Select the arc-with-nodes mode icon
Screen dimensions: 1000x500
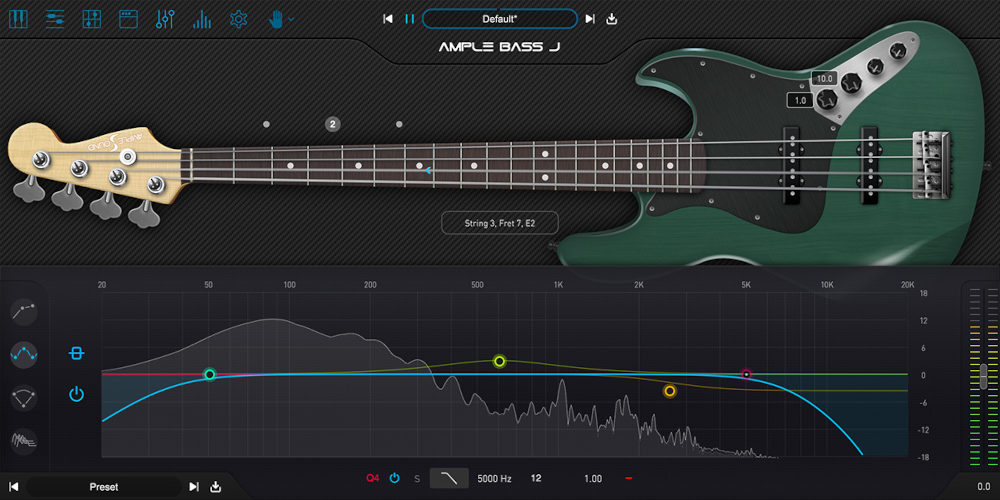point(24,398)
